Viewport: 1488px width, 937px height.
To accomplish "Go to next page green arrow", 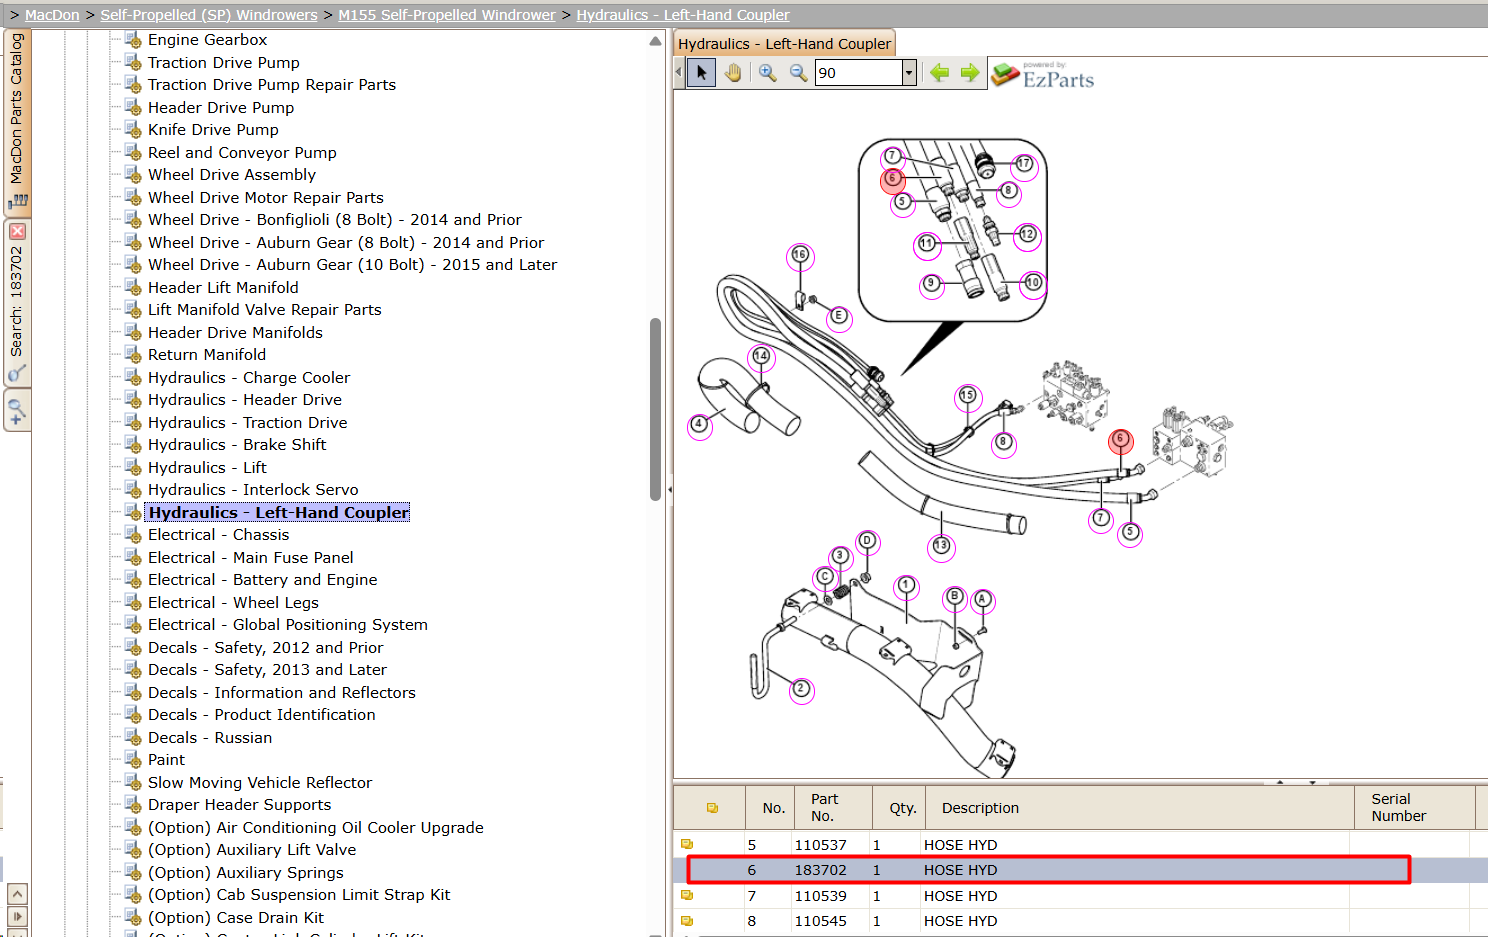I will [970, 72].
